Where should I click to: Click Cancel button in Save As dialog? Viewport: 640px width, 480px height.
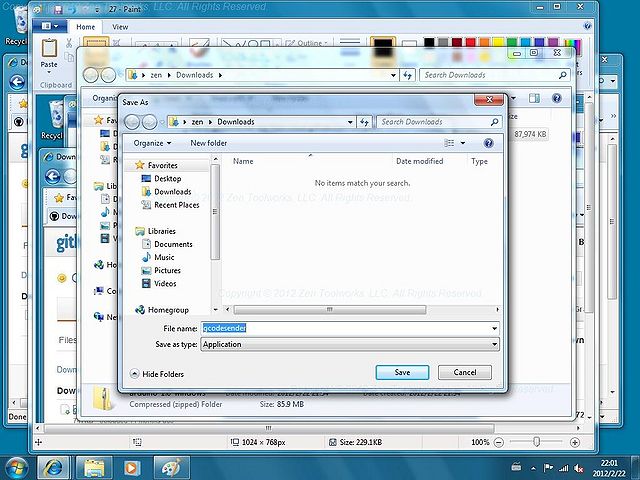point(464,372)
